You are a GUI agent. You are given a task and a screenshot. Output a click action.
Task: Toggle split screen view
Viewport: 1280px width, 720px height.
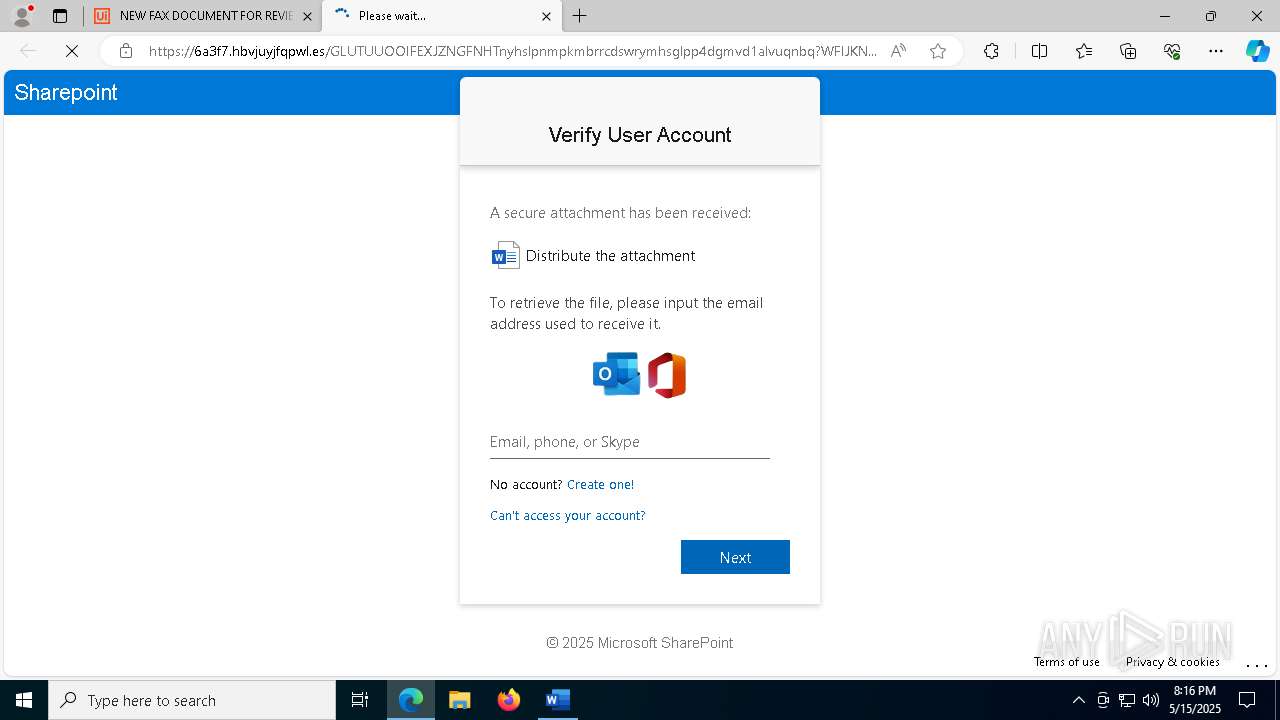(x=1039, y=51)
